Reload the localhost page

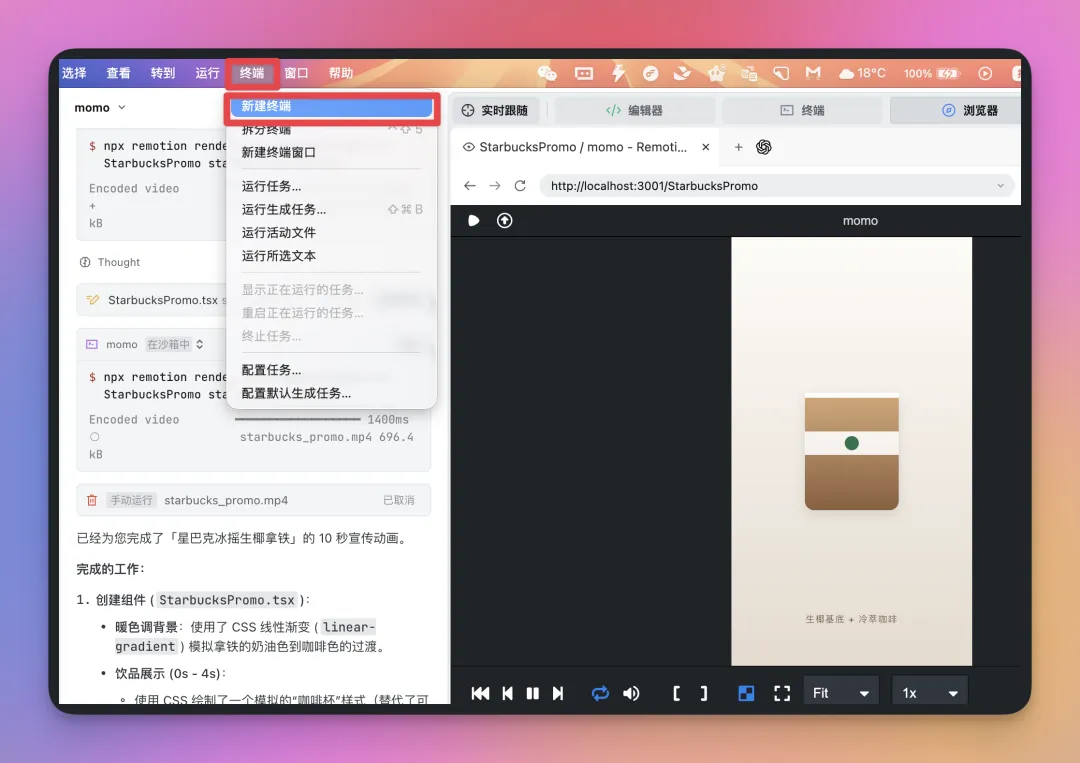[520, 186]
